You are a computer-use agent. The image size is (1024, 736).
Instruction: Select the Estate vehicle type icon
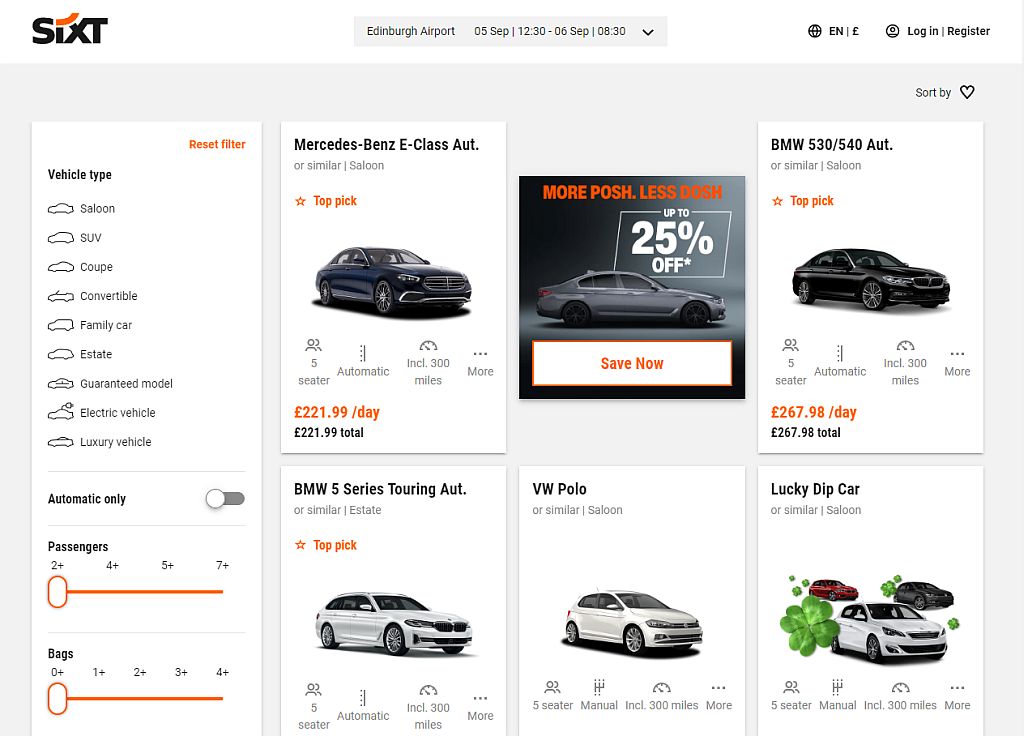tap(59, 354)
